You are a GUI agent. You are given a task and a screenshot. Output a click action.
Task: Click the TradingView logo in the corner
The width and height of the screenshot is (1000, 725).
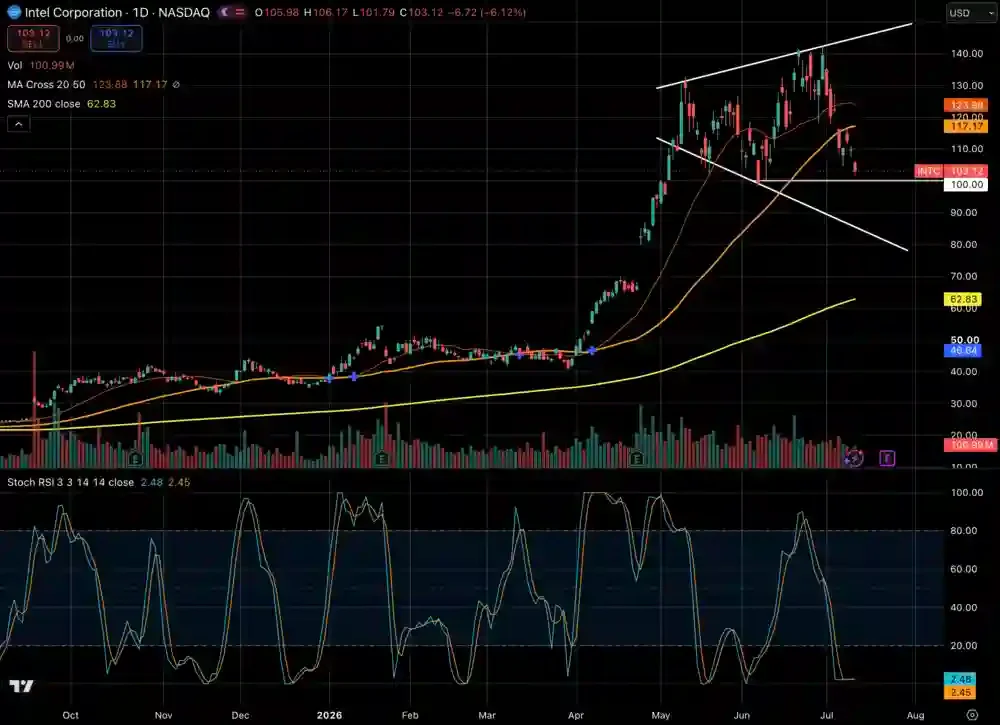[x=22, y=686]
